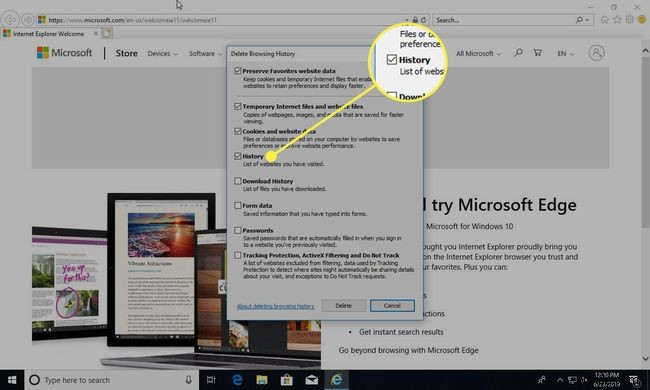Click the account sign-in avatar icon

597,53
